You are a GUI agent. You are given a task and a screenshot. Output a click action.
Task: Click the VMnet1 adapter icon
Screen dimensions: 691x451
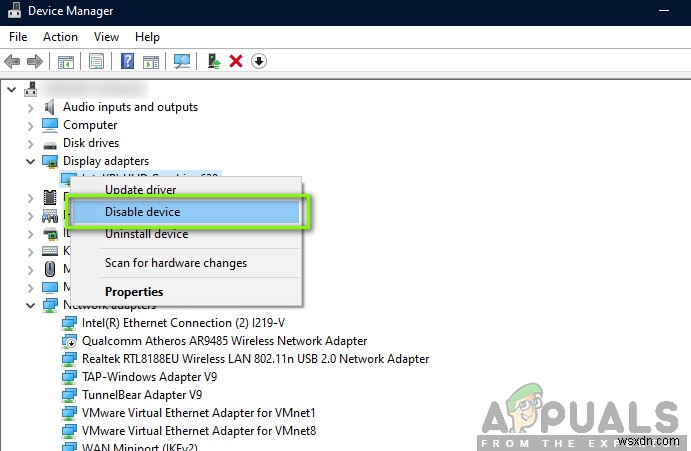pyautogui.click(x=69, y=413)
